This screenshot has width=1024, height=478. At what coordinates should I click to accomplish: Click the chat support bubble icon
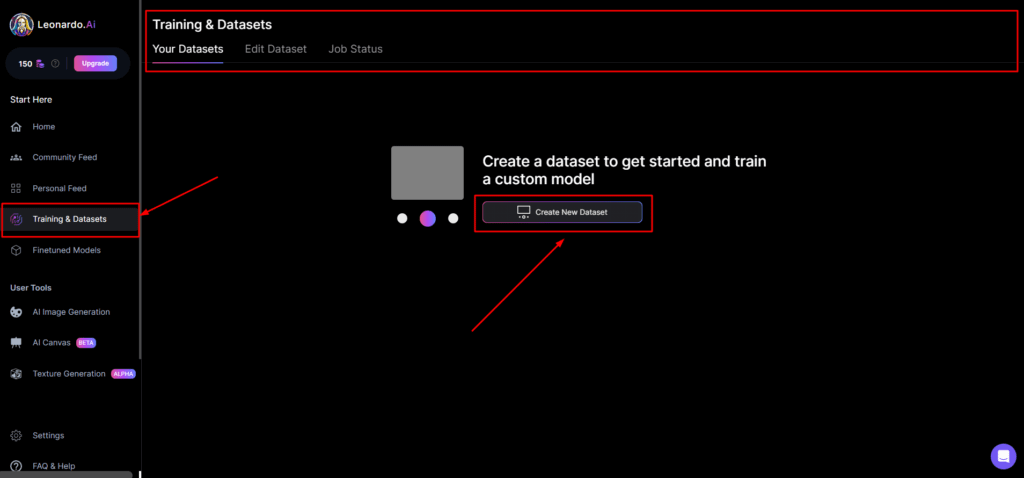tap(1003, 456)
